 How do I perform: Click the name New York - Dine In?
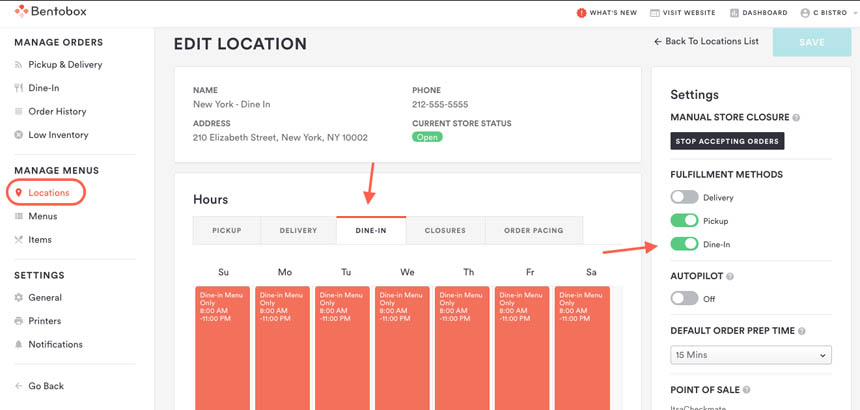[x=231, y=104]
